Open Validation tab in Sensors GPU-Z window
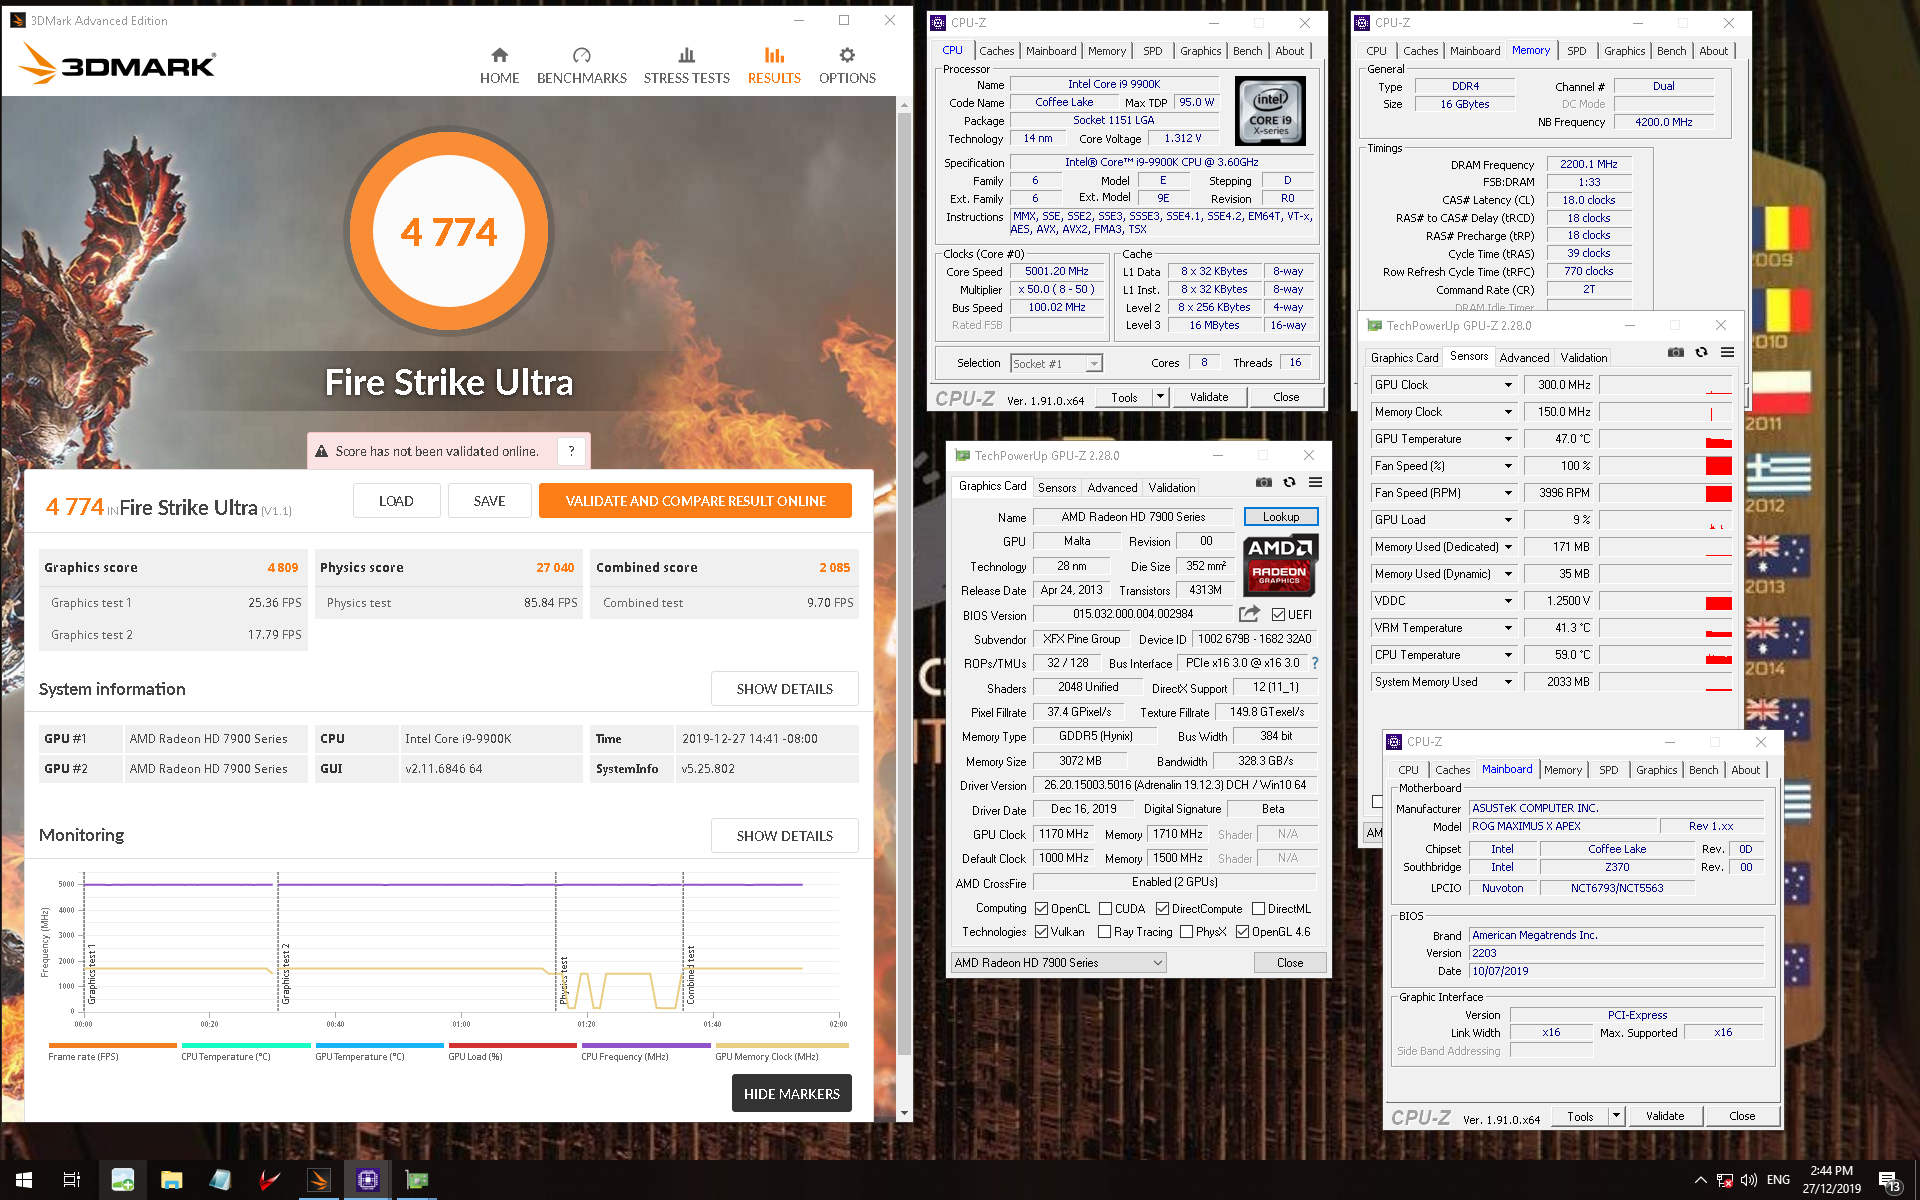The image size is (1920, 1200). tap(1584, 358)
